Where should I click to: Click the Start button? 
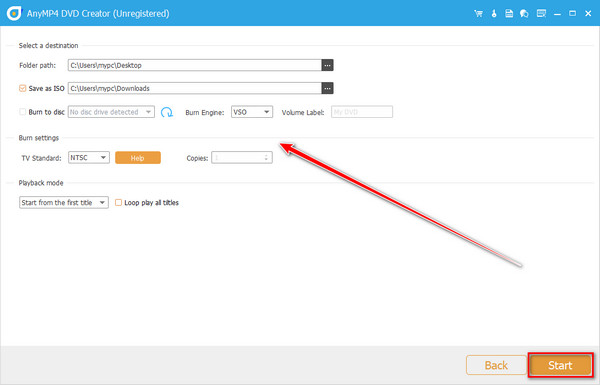click(x=560, y=365)
